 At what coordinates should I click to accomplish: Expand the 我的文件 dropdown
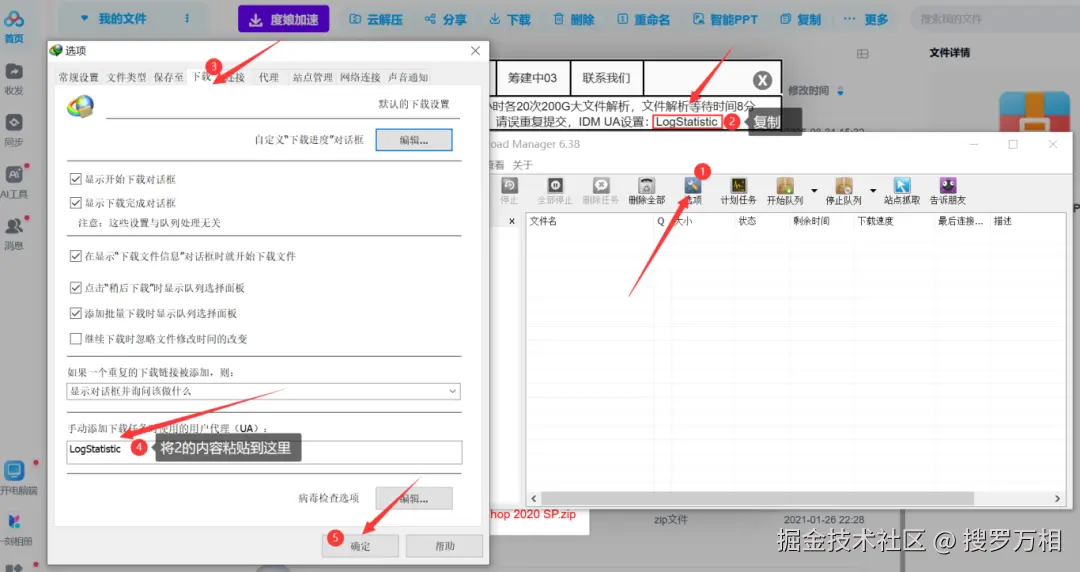point(85,19)
